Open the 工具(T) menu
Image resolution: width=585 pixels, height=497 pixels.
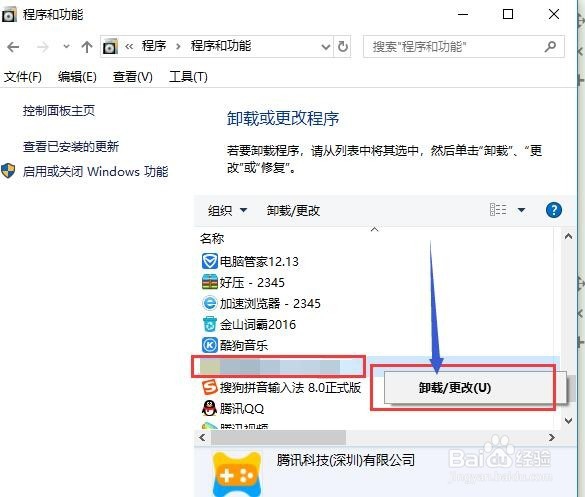coord(188,77)
